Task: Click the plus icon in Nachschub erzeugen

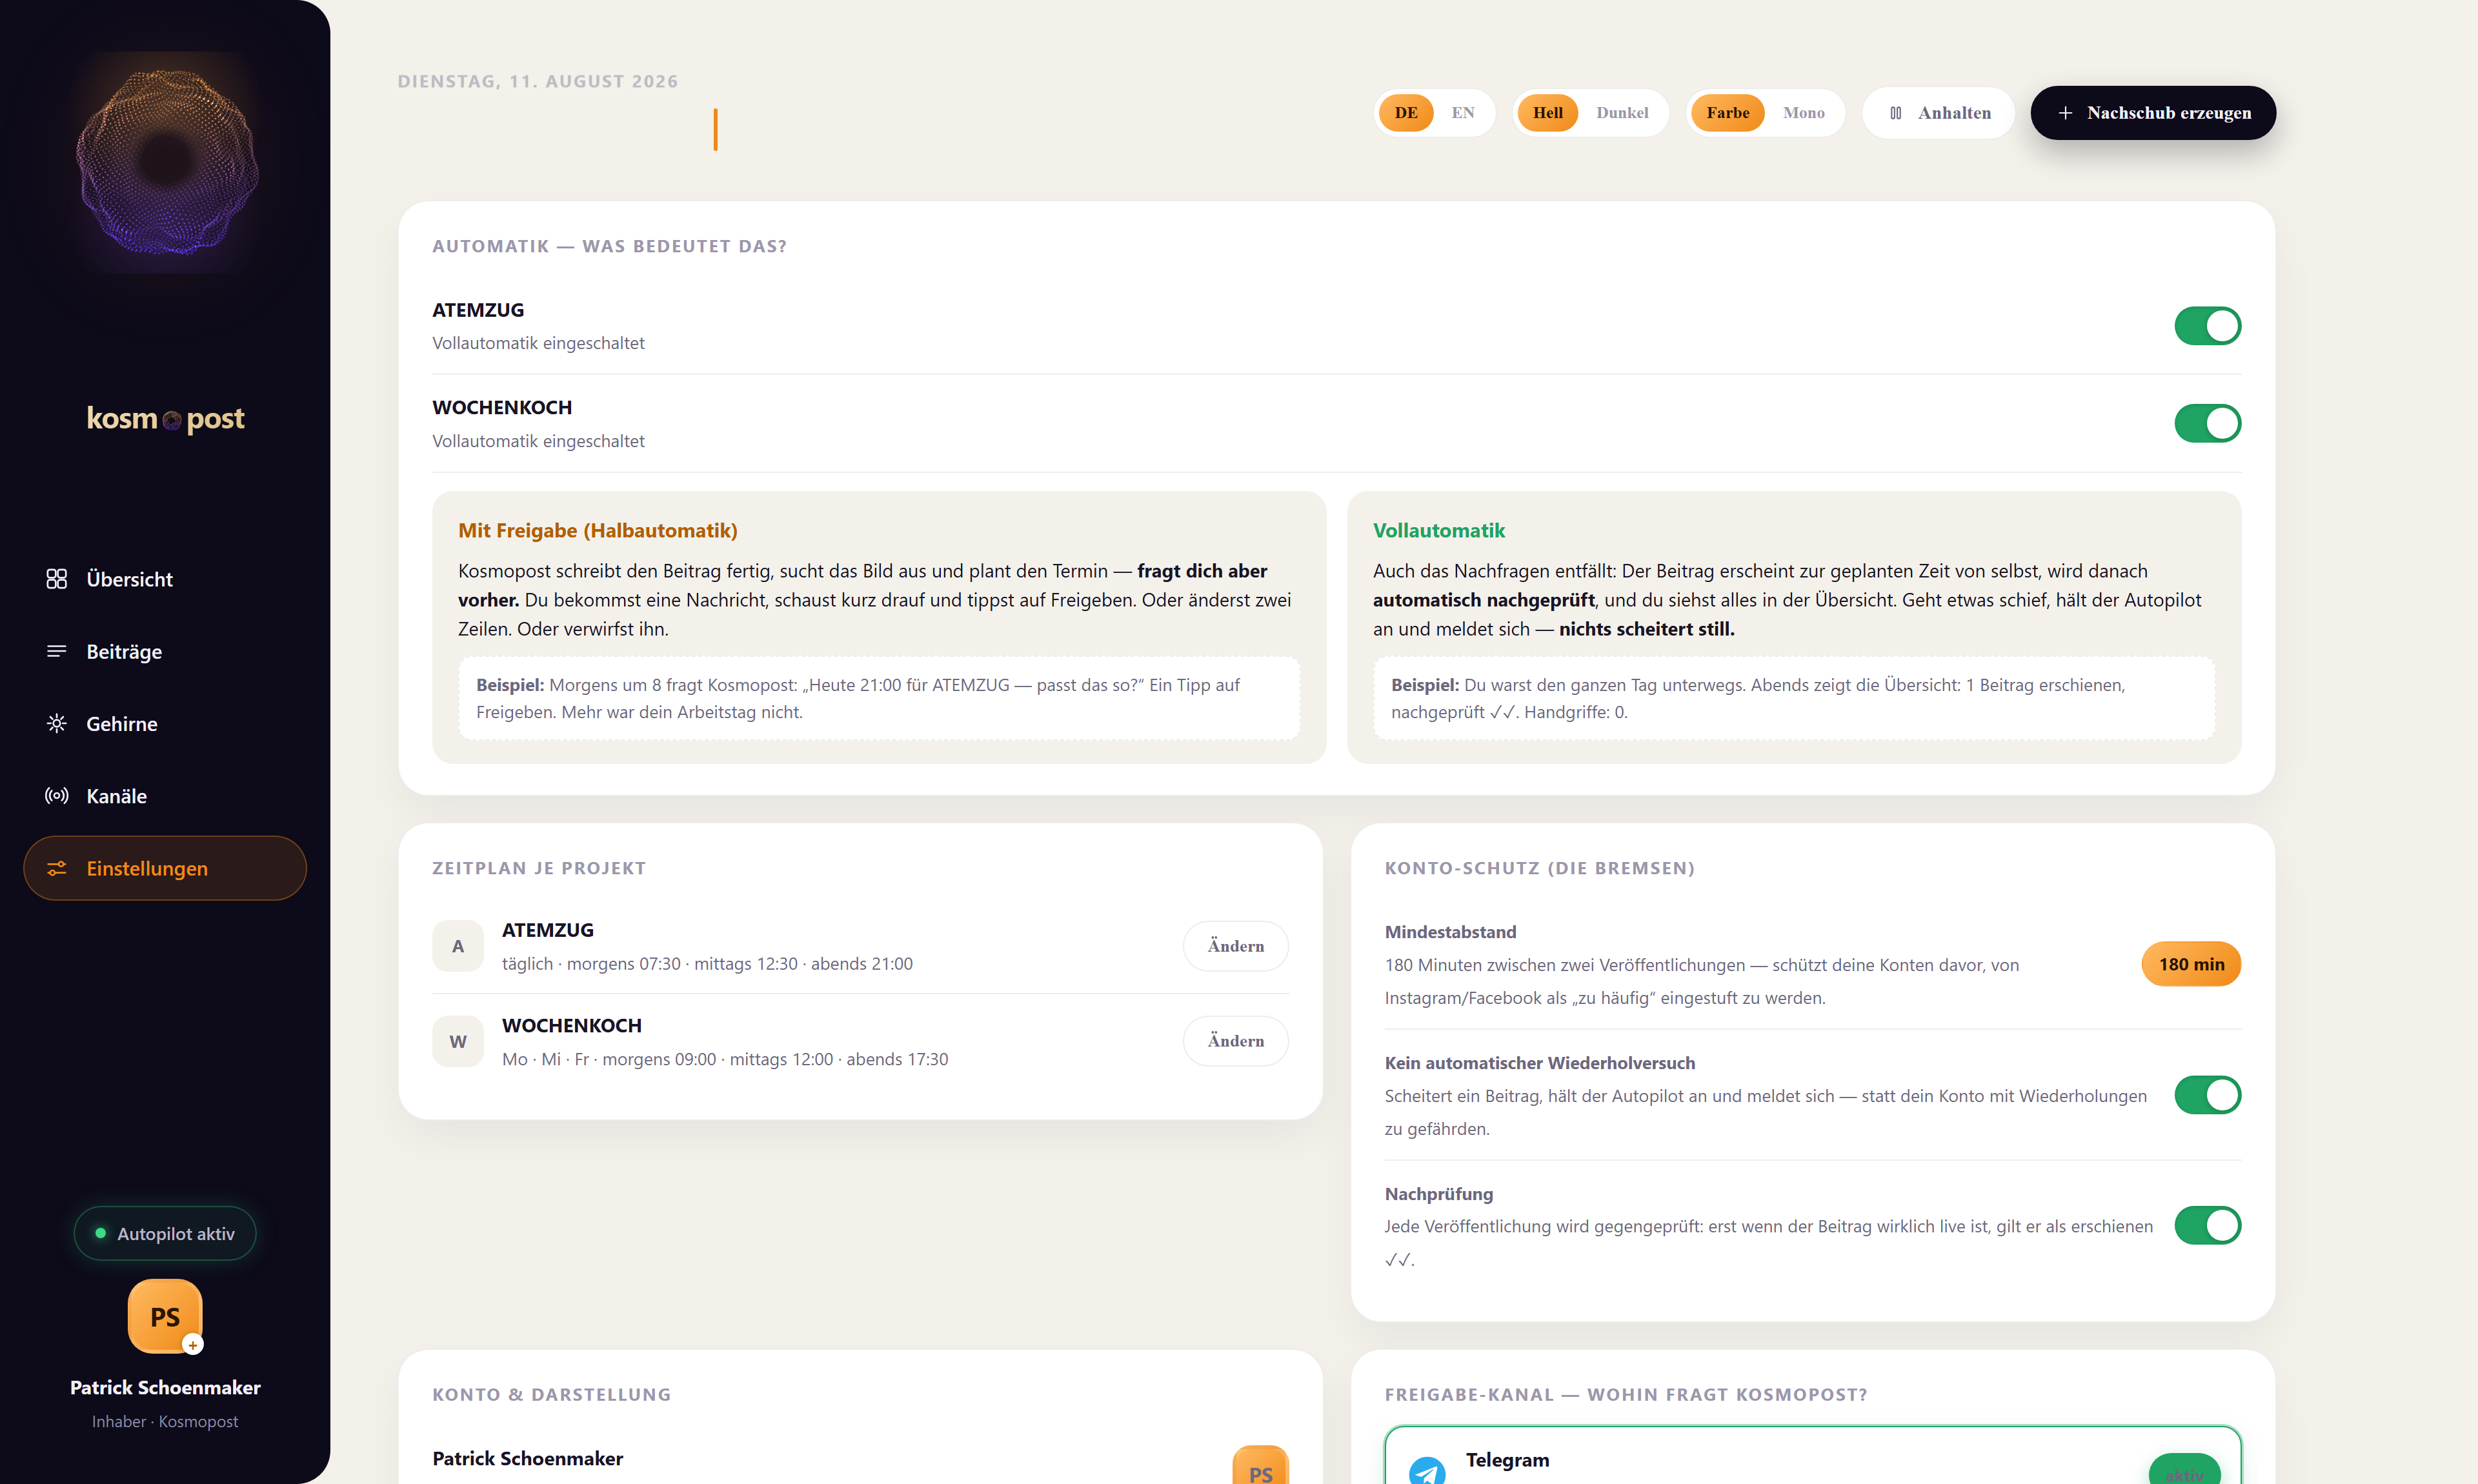Action: point(2065,113)
